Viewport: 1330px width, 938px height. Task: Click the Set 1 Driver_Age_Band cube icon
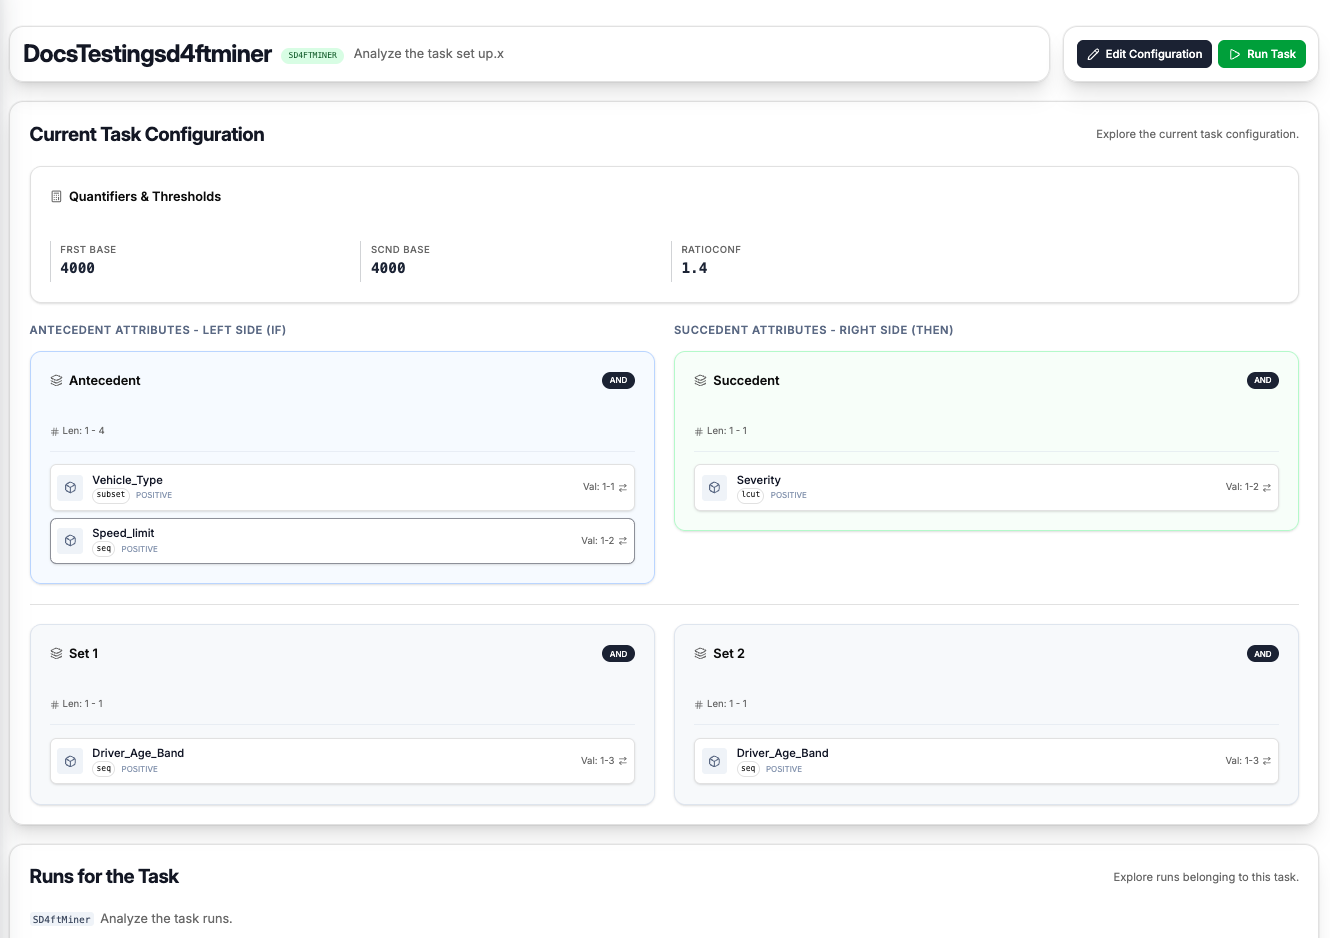[x=70, y=761]
